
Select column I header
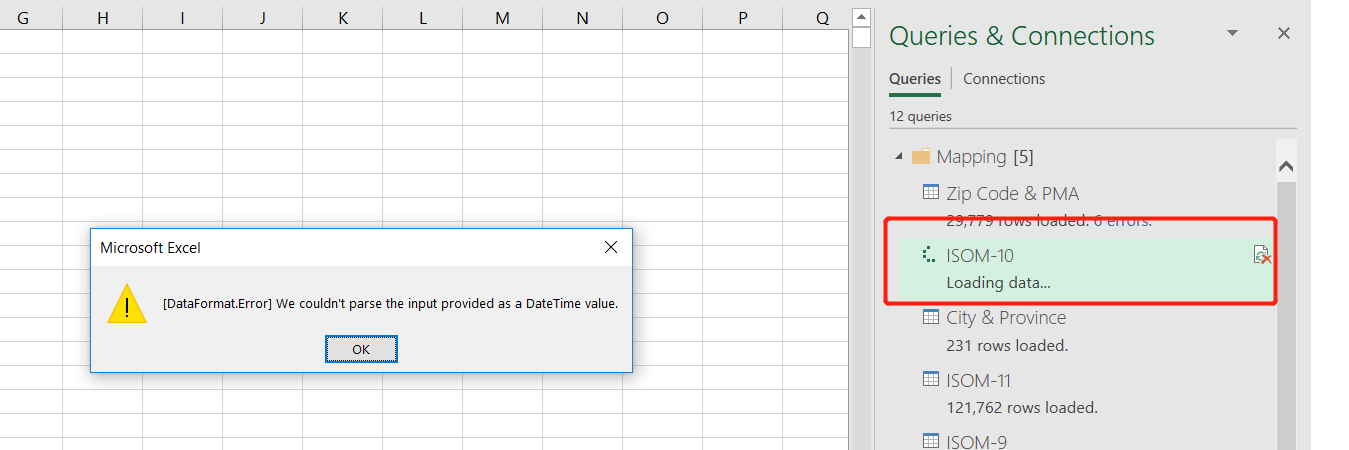coord(183,18)
